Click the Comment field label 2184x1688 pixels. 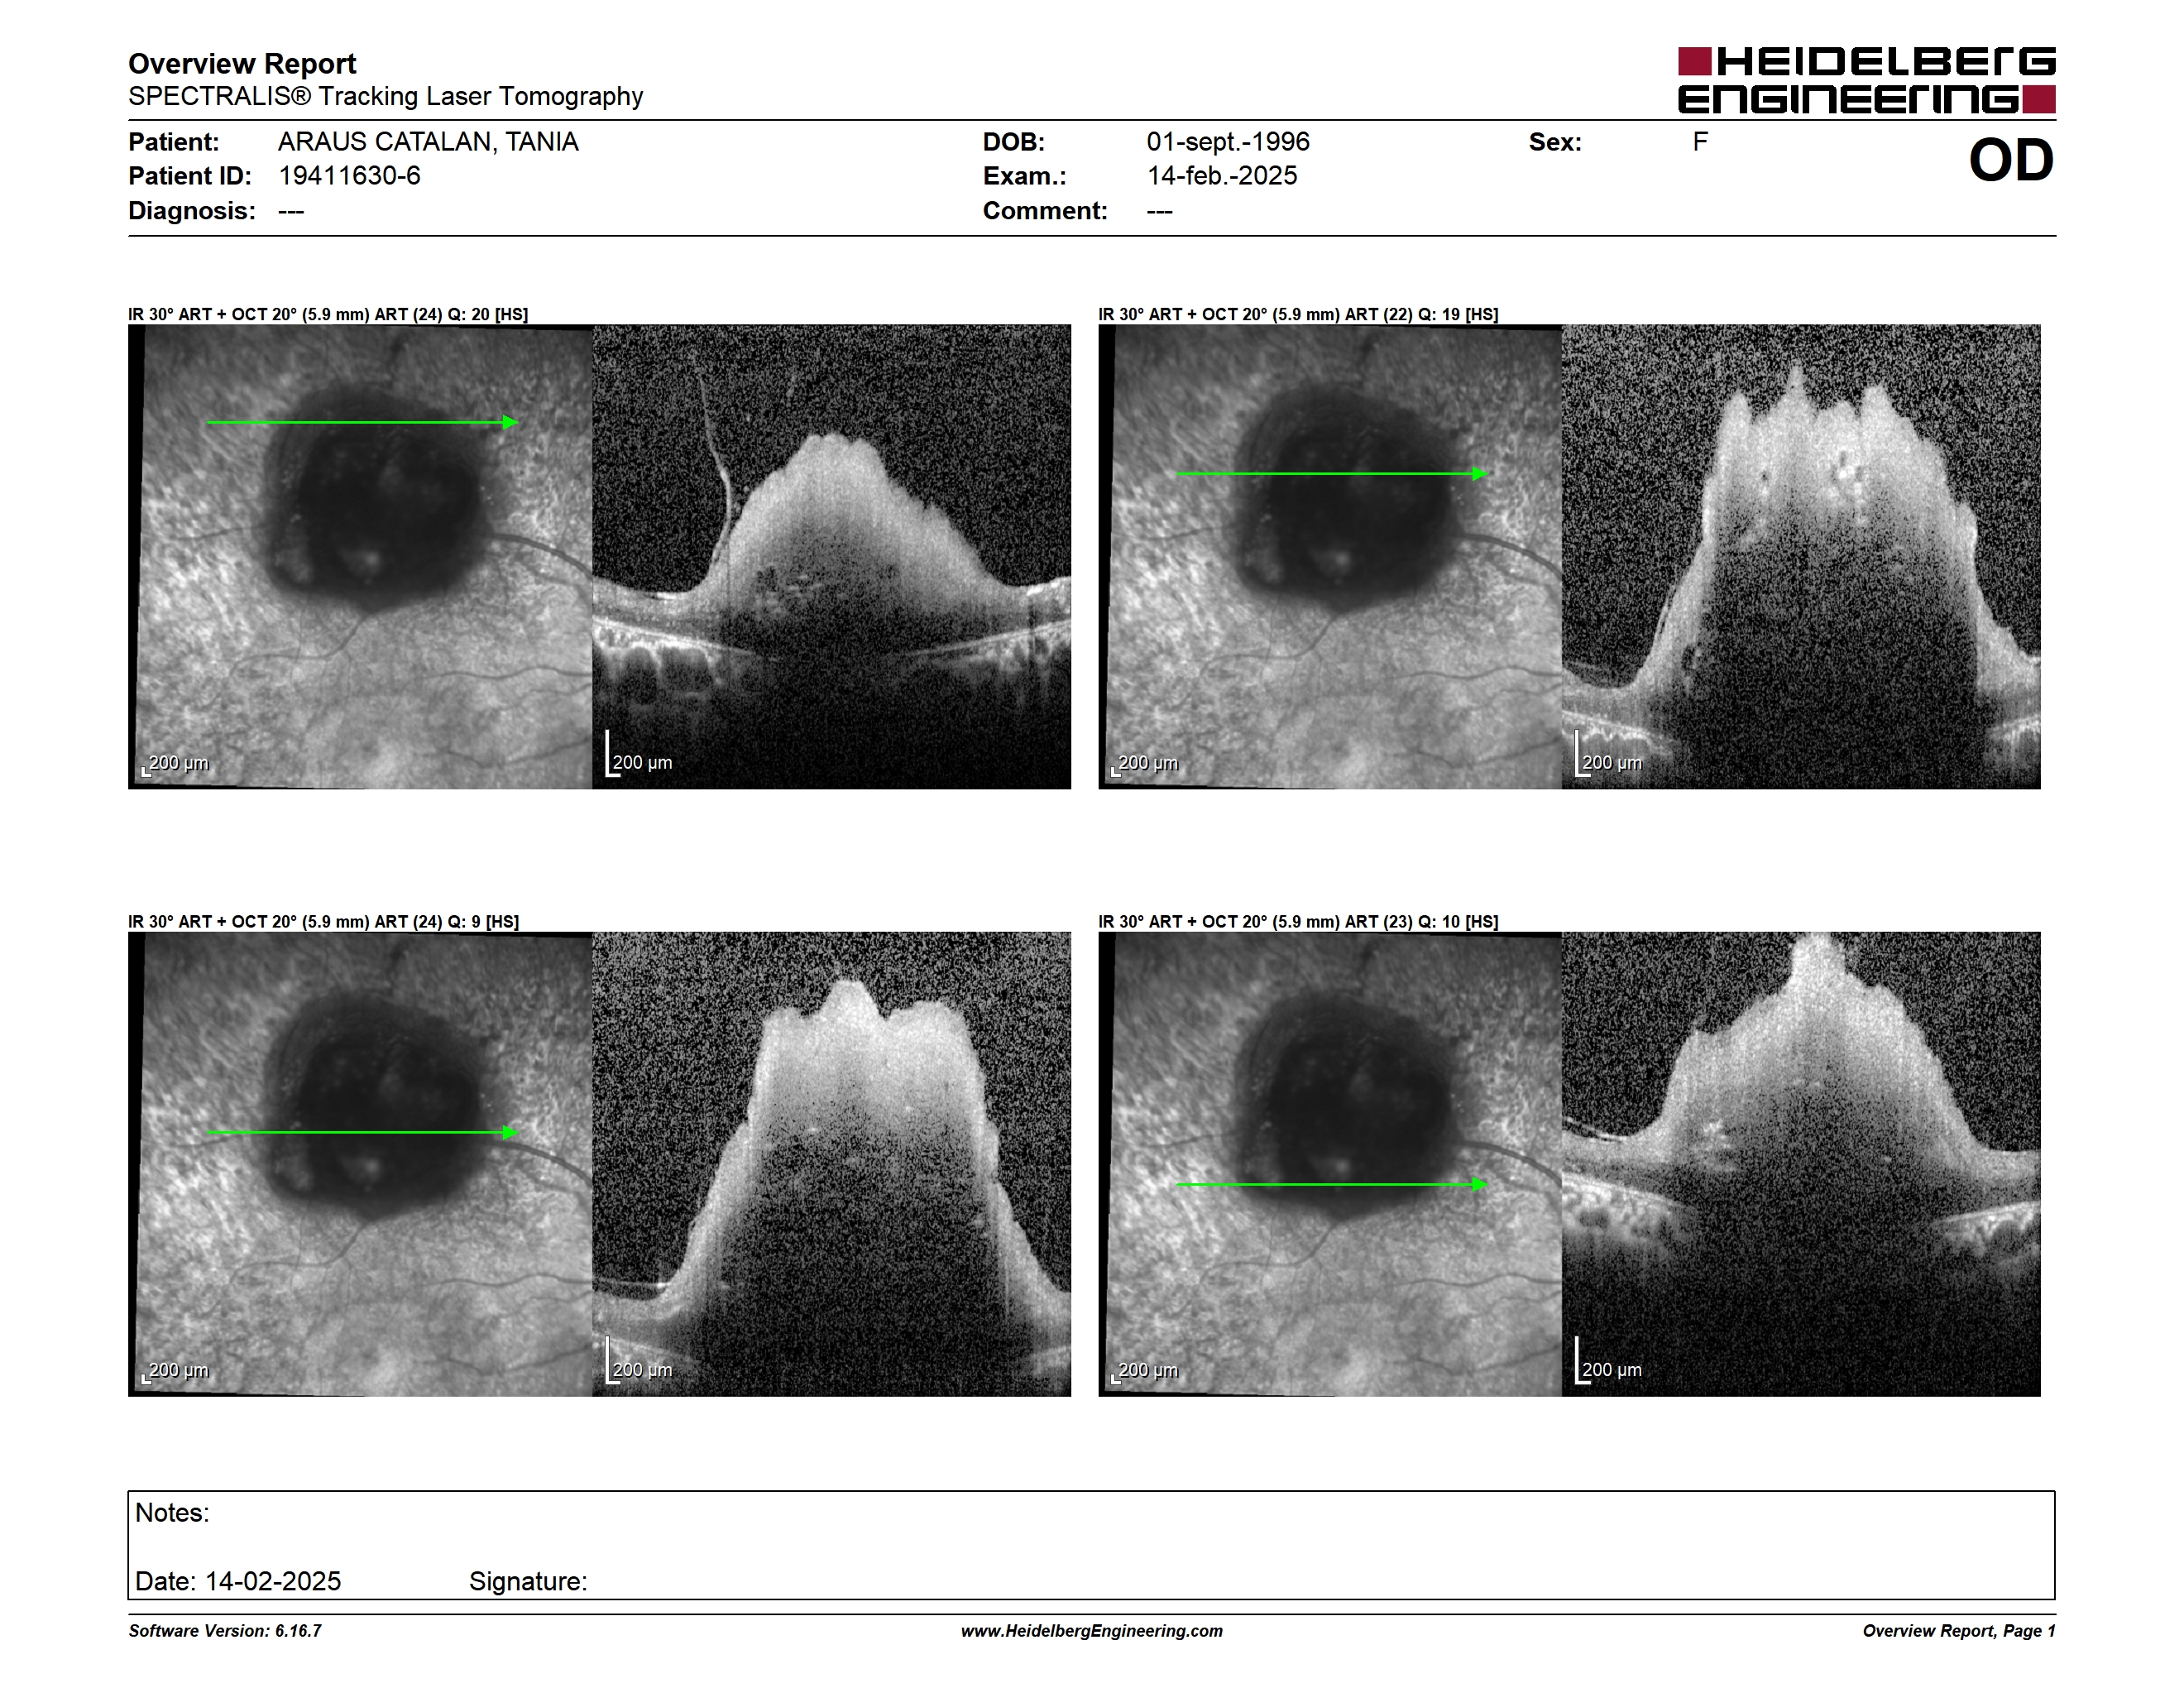[1045, 211]
